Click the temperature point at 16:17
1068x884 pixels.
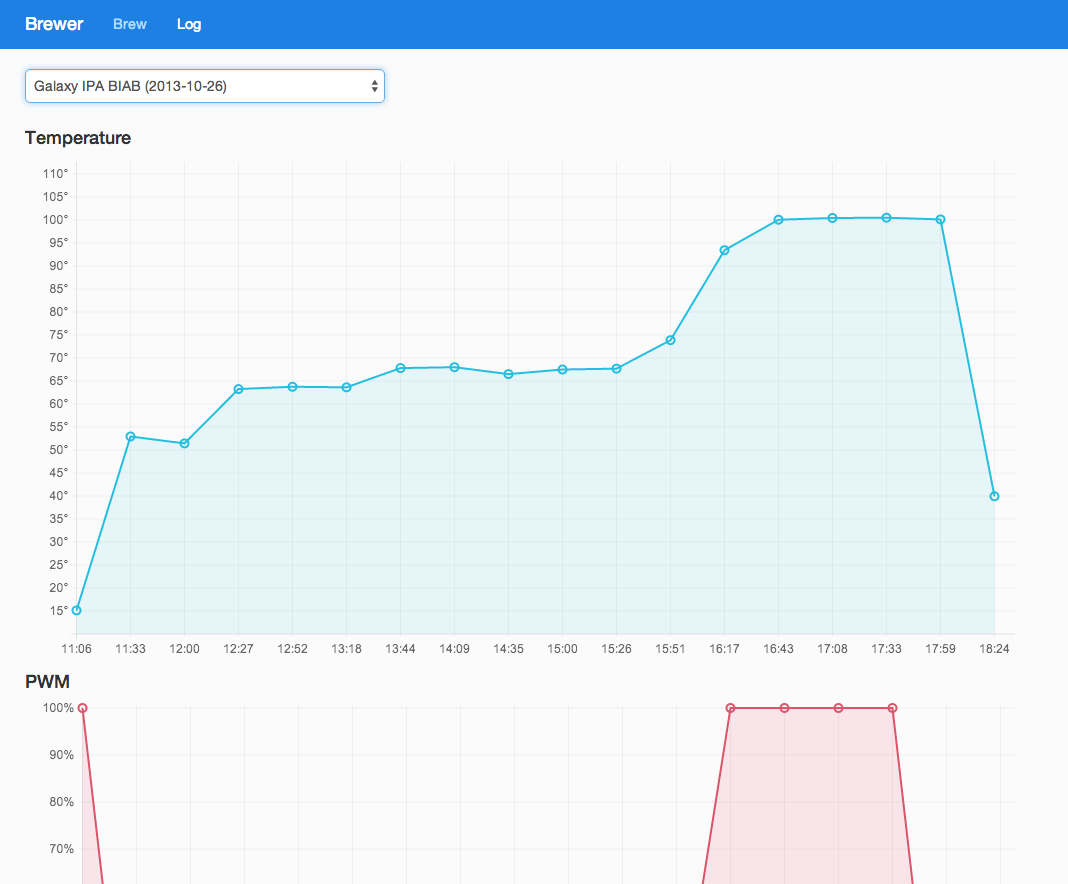click(724, 251)
